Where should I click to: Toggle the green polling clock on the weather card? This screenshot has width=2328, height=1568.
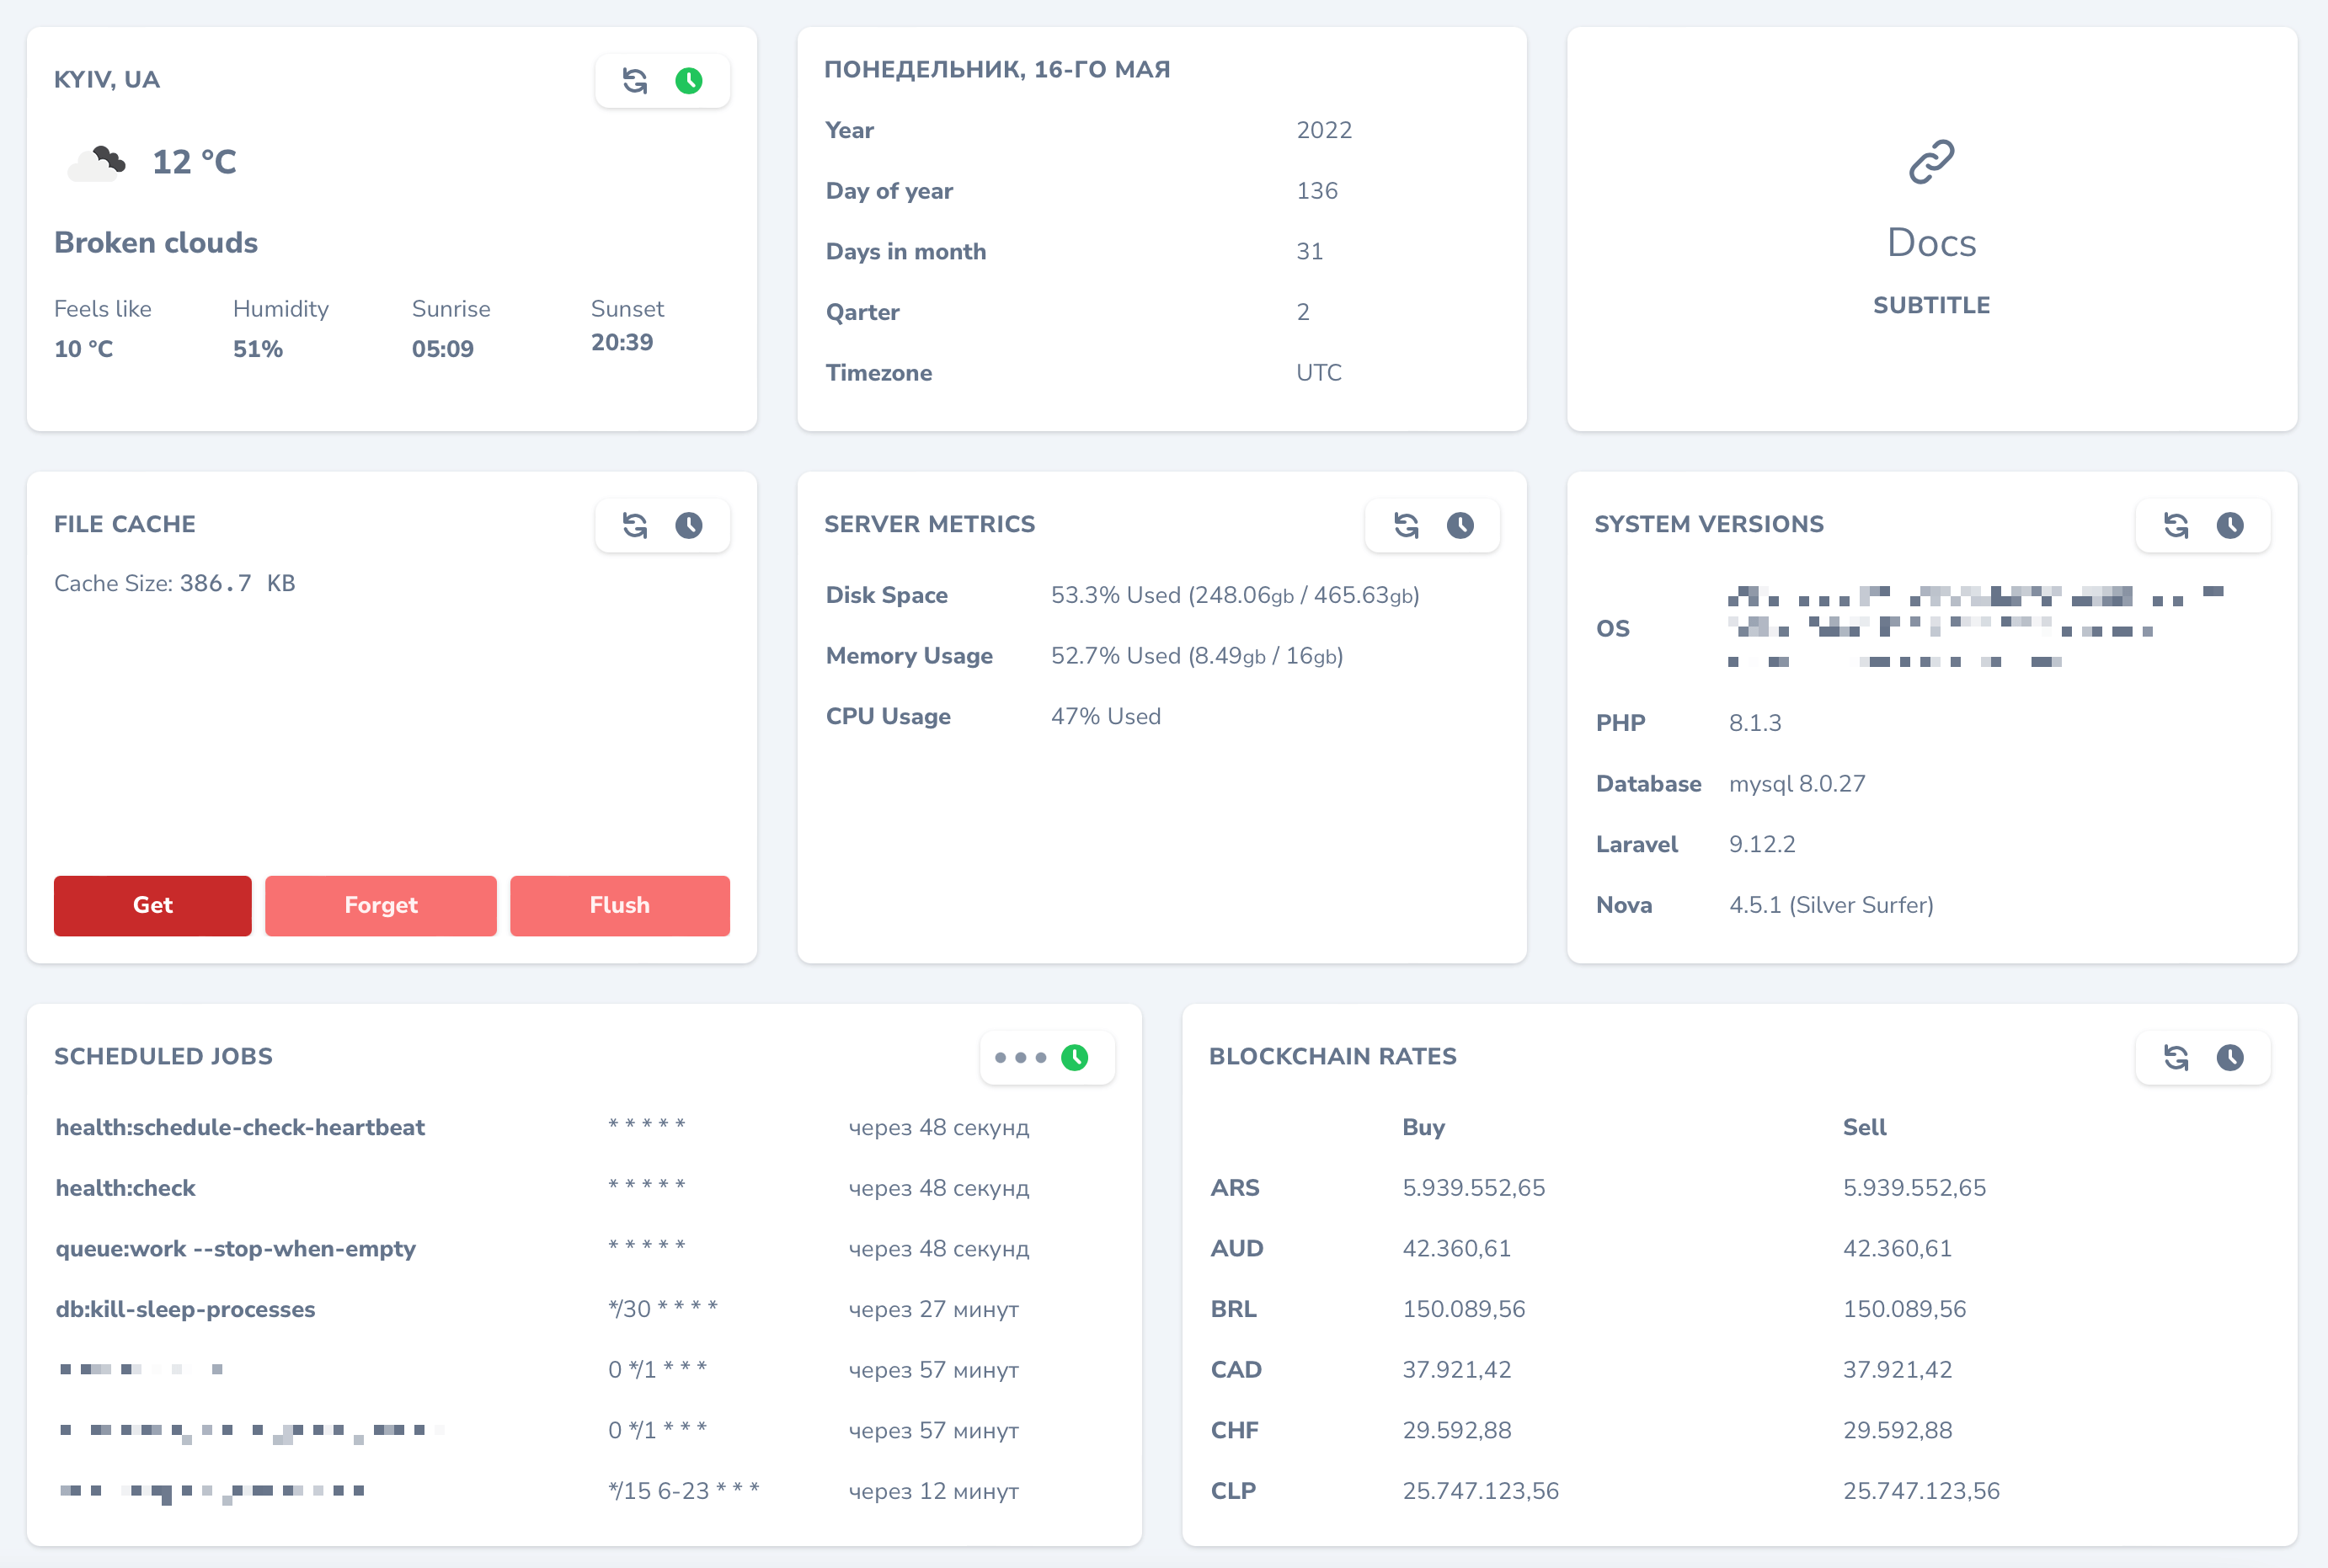click(689, 80)
